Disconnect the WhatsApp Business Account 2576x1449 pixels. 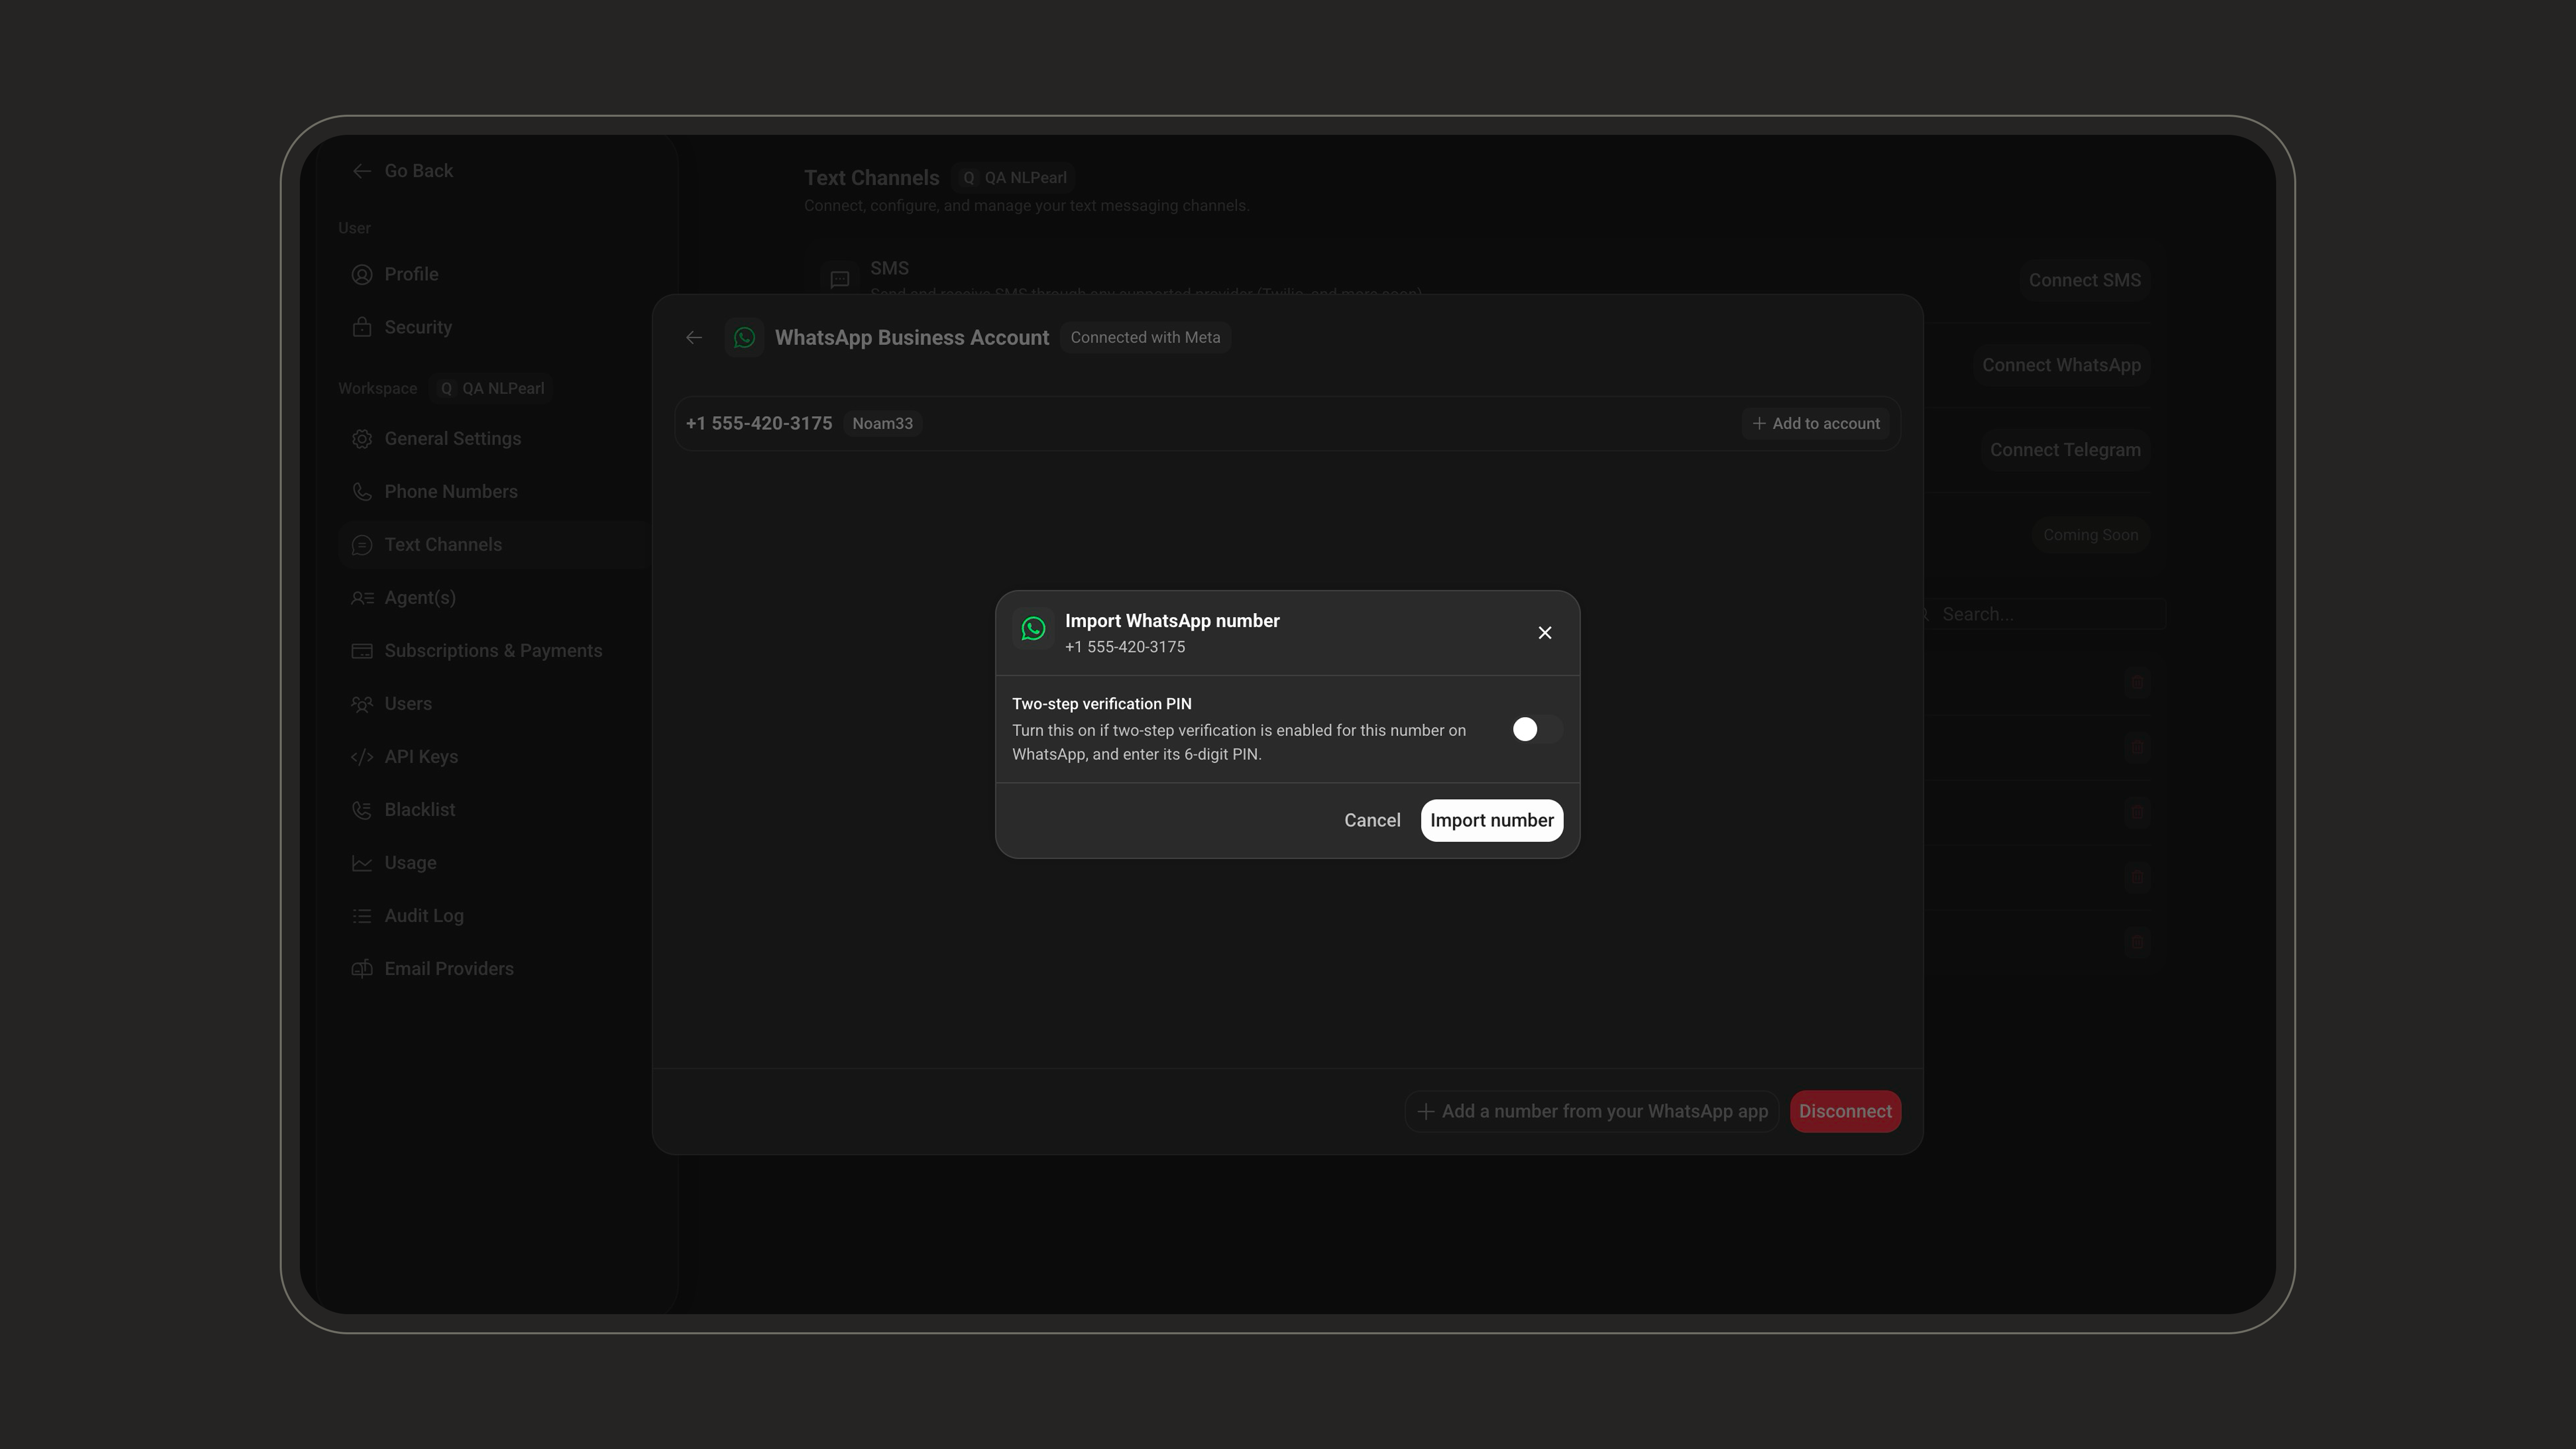[x=1845, y=1111]
